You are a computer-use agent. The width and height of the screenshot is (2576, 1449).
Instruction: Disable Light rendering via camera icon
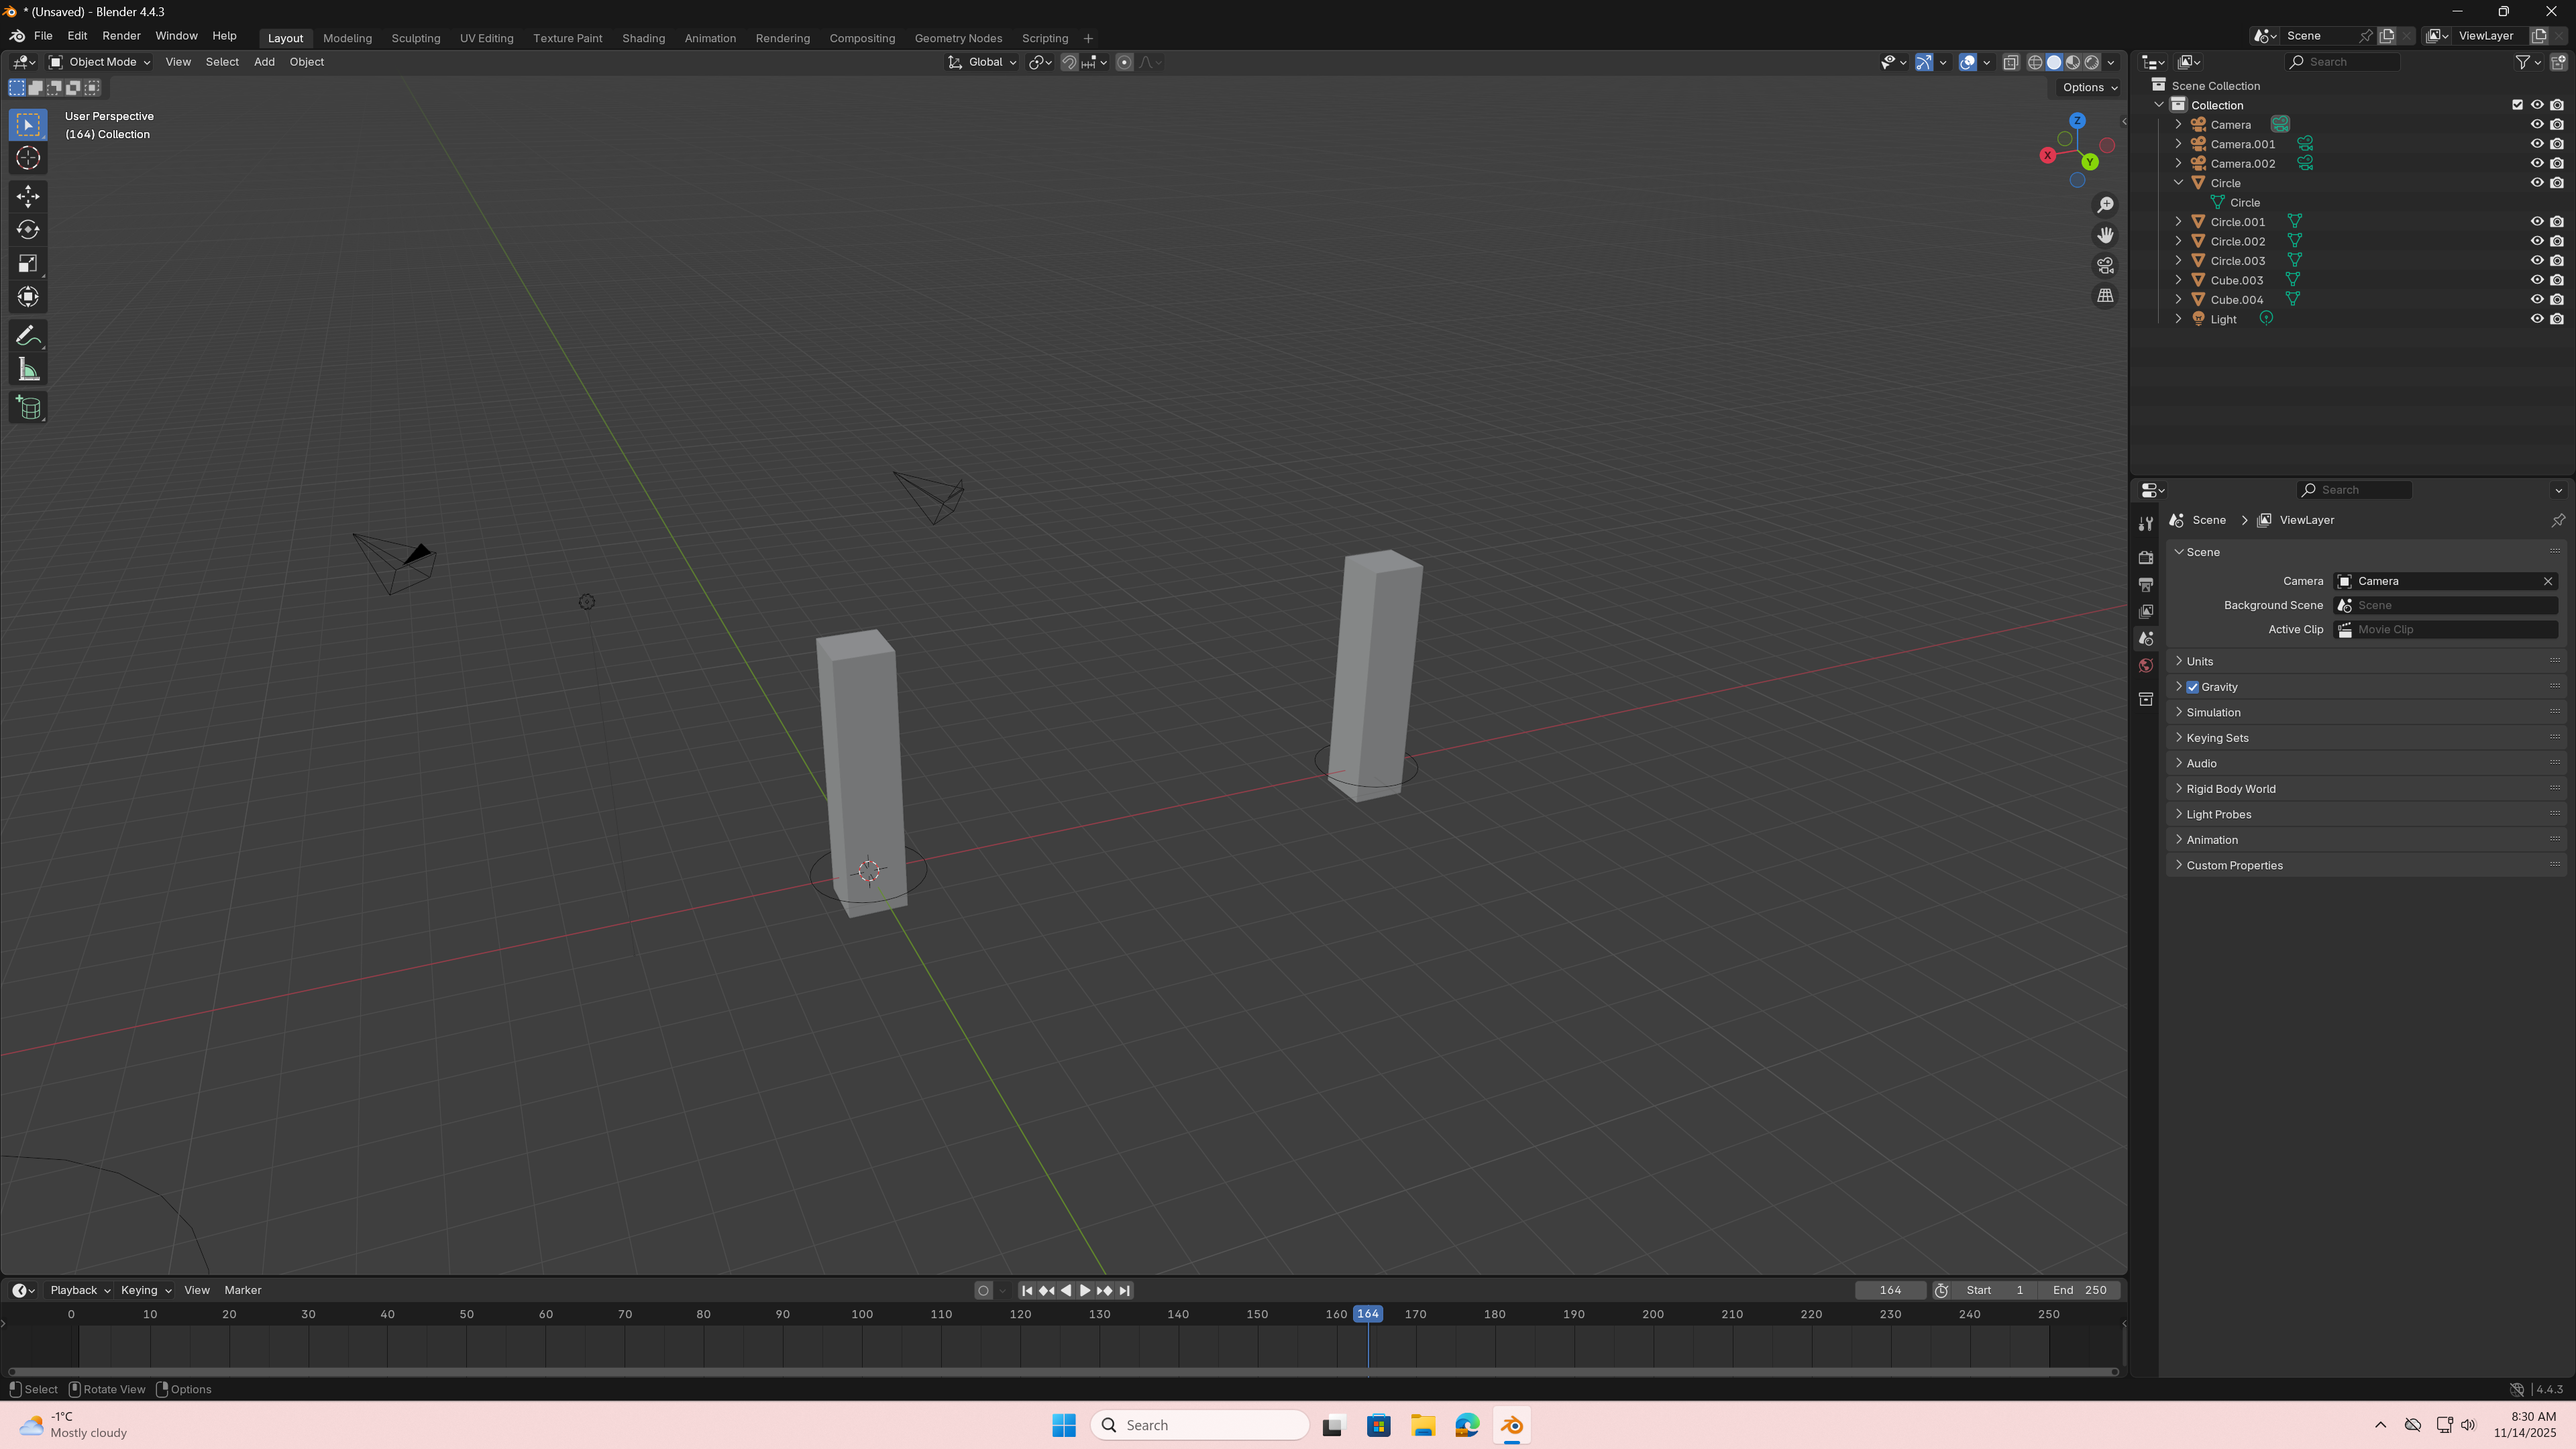2557,319
